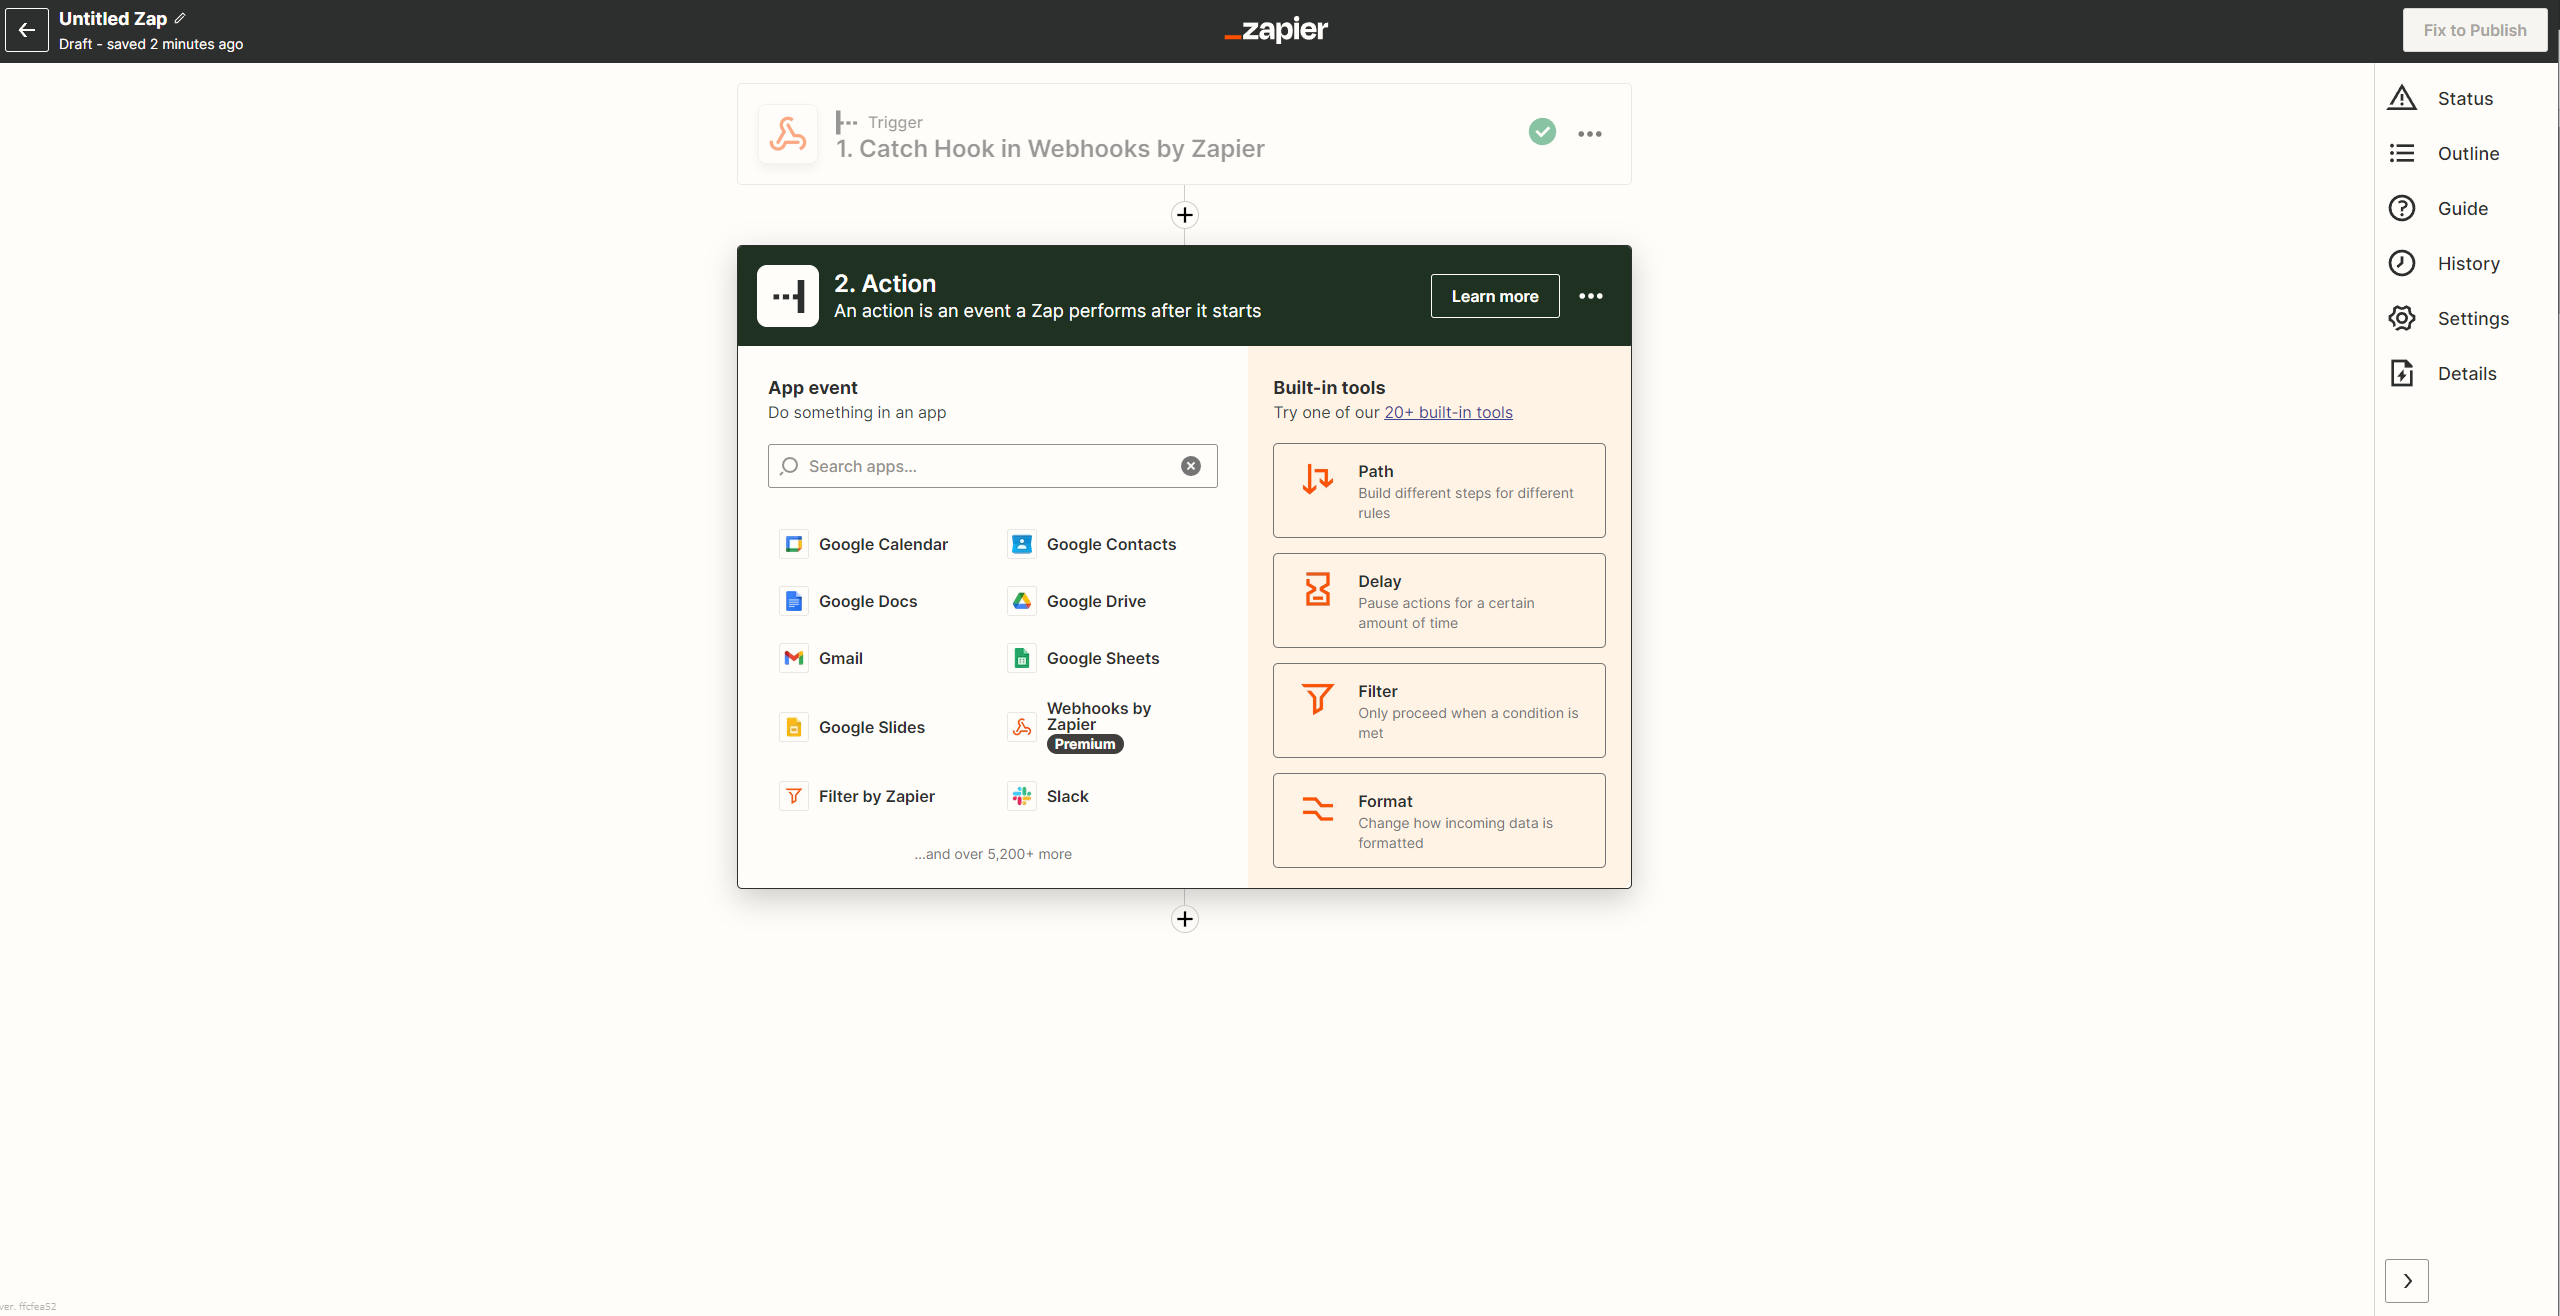
Task: Click the back arrow button
Action: coord(27,30)
